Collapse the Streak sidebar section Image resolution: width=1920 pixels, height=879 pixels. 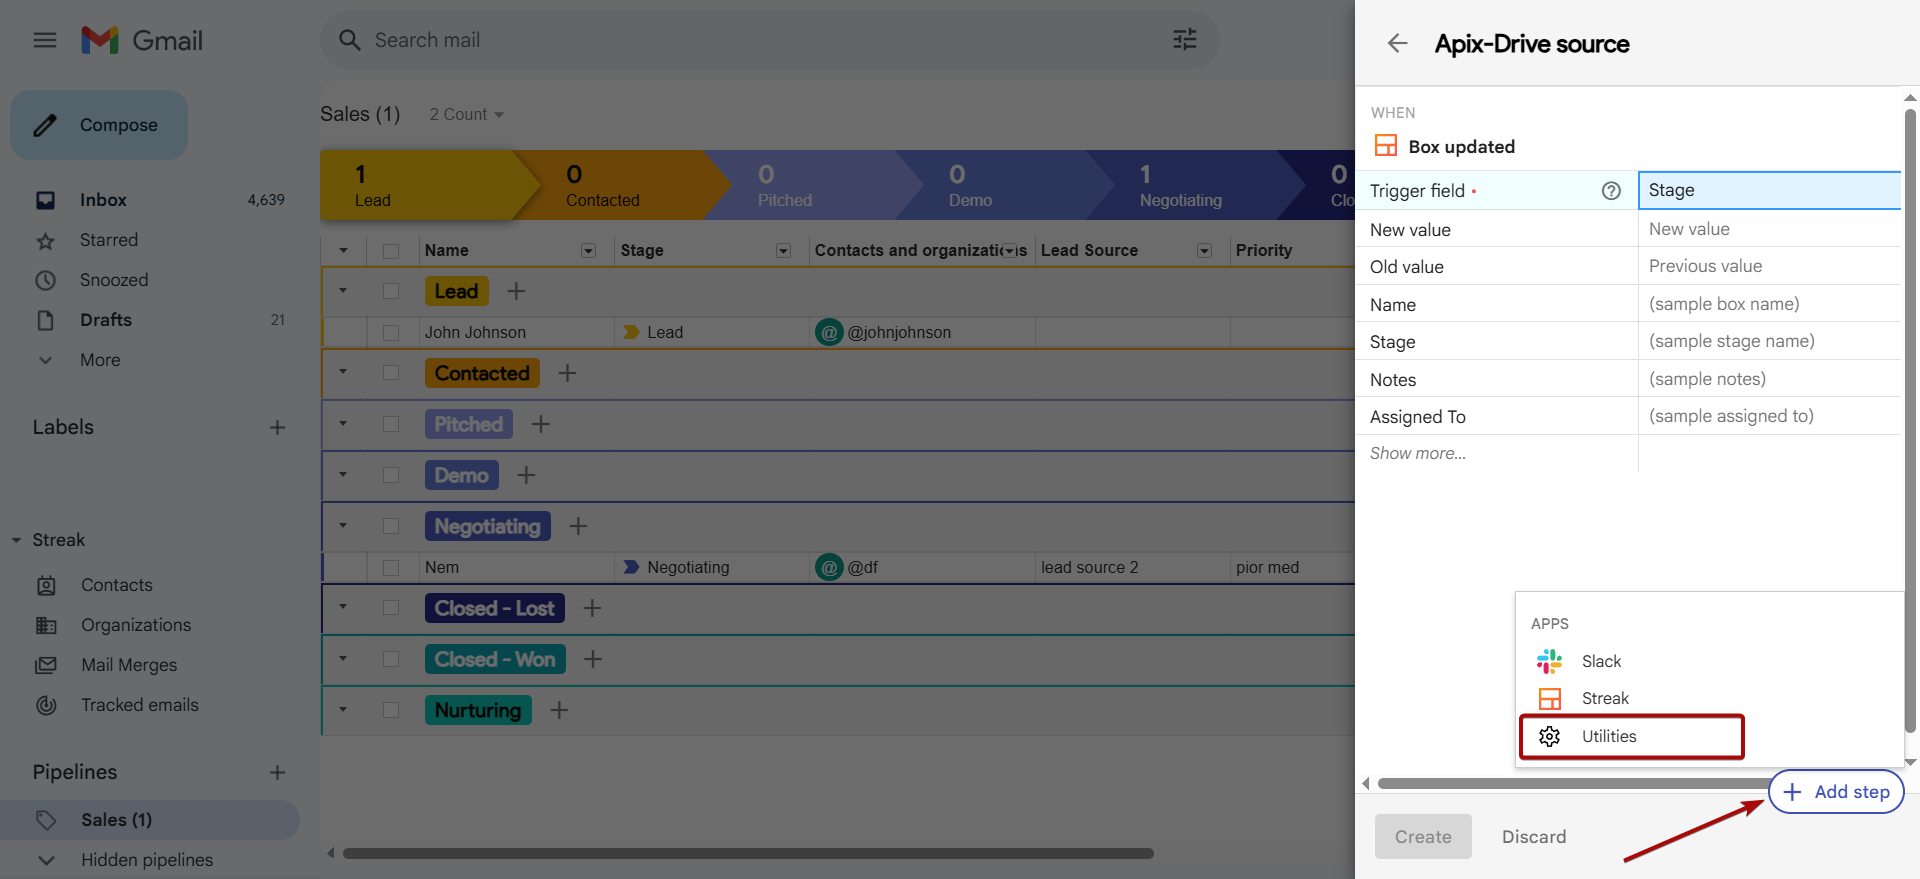pos(16,540)
